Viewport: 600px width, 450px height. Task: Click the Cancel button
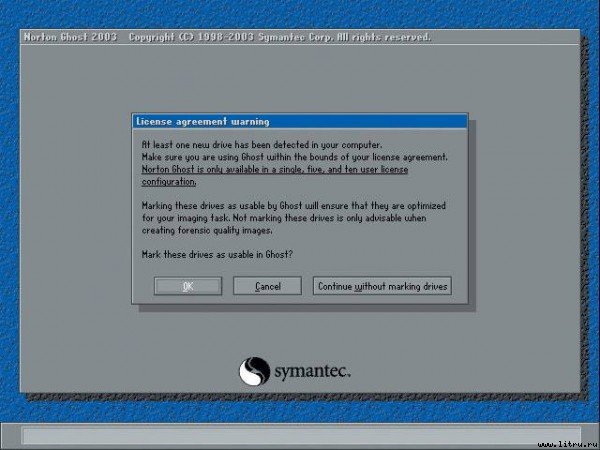click(x=267, y=286)
